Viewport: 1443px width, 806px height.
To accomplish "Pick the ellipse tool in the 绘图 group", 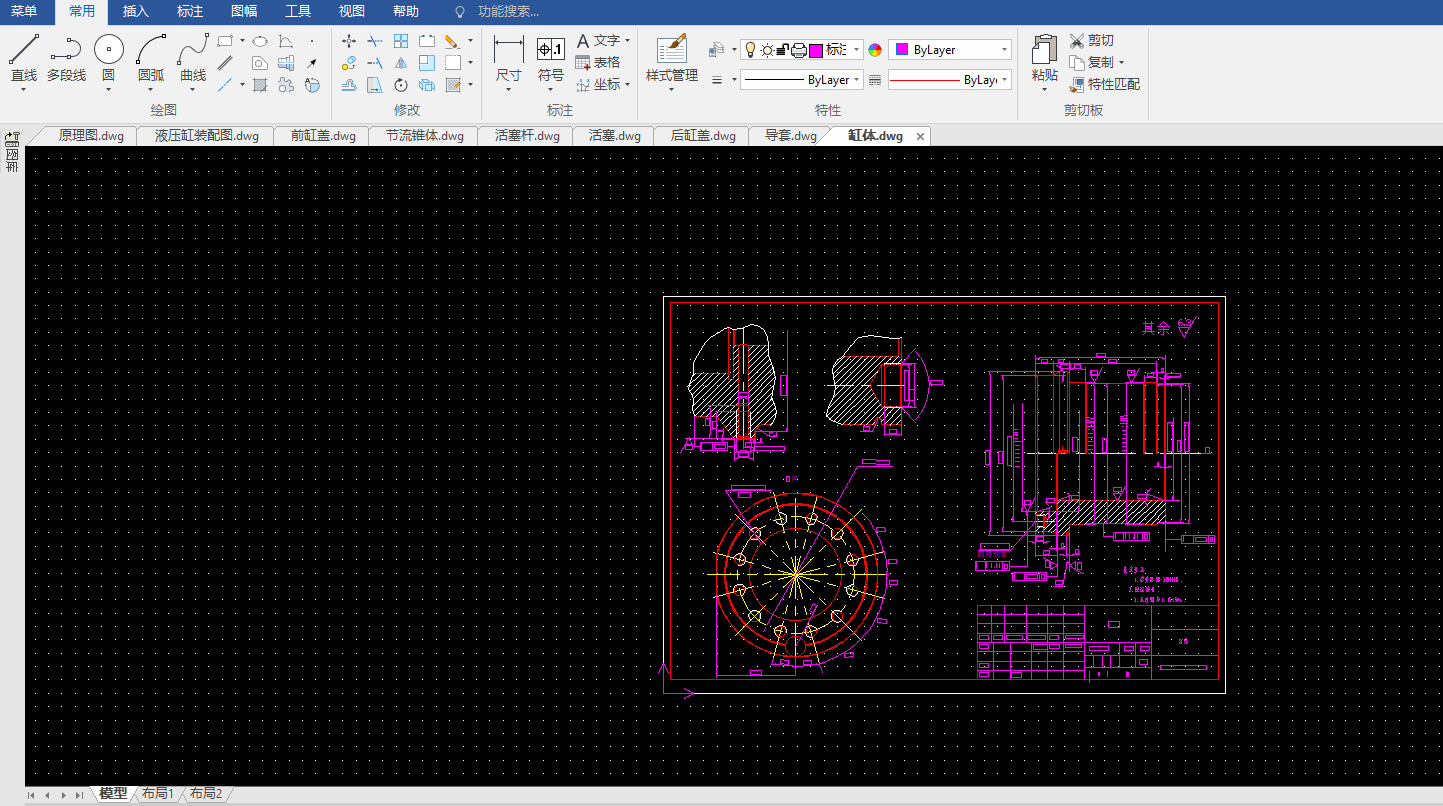I will [x=259, y=41].
